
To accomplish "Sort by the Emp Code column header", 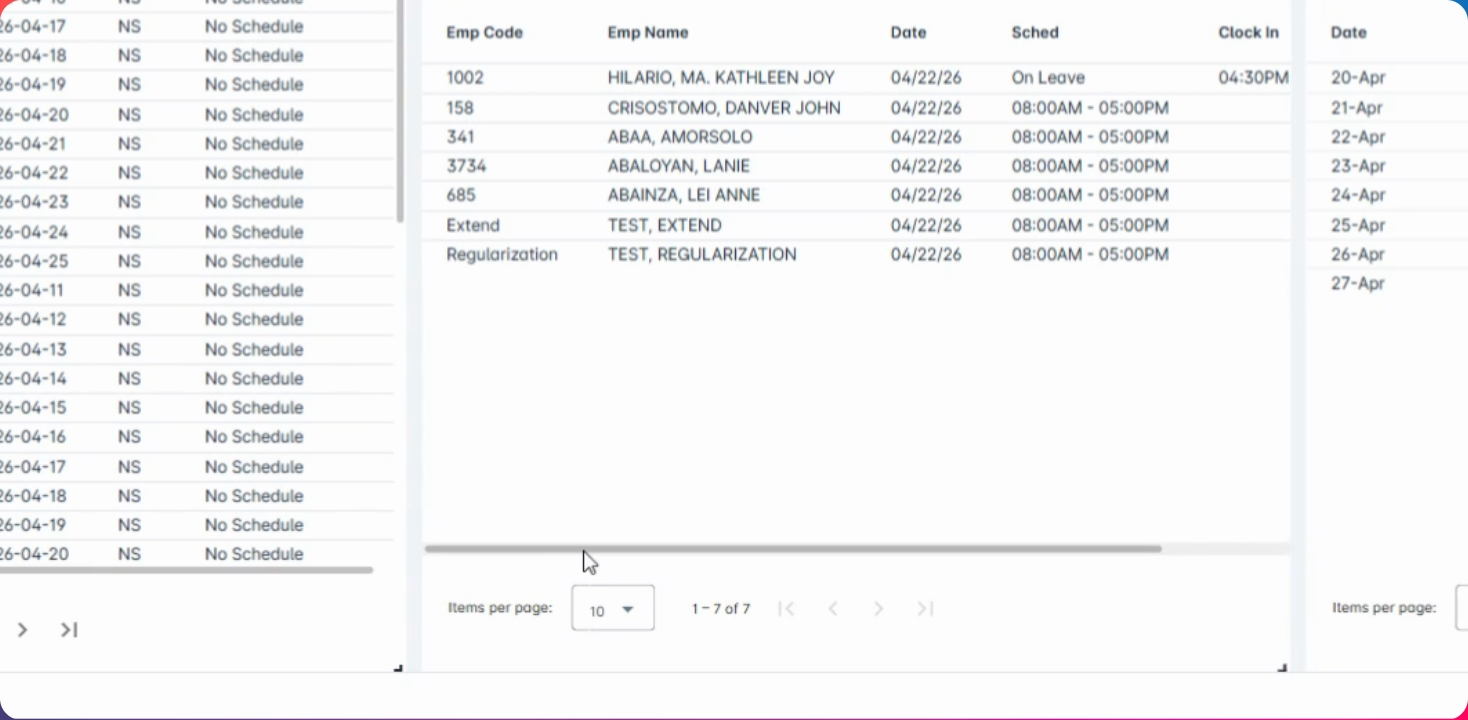I will pyautogui.click(x=484, y=33).
